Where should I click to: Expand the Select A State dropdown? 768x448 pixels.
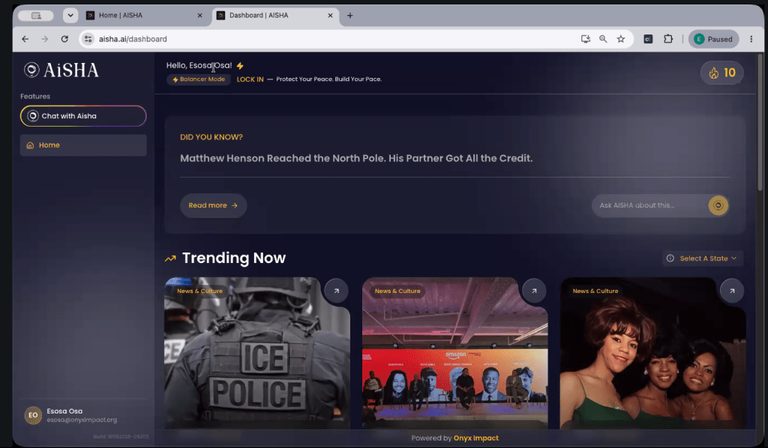tap(703, 259)
